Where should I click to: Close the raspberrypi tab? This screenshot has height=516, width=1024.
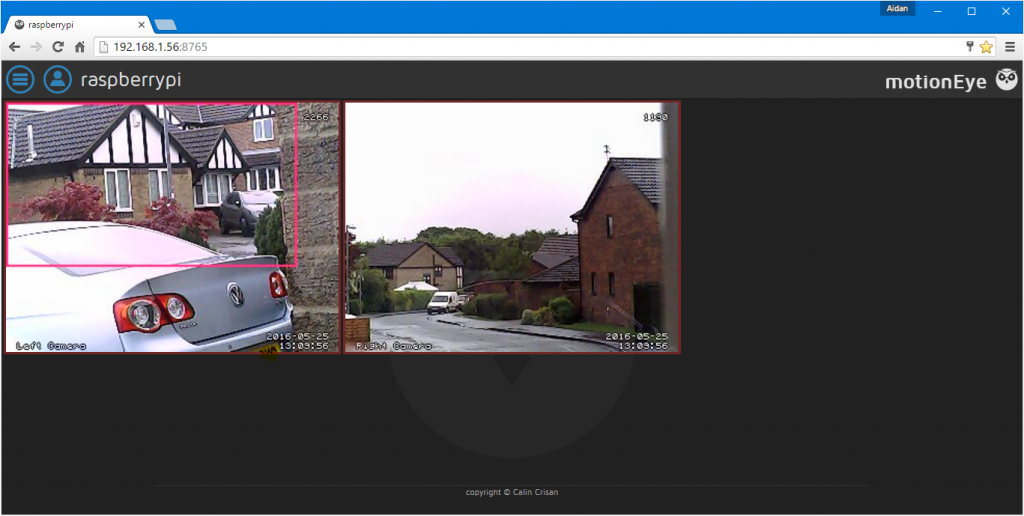[140, 24]
